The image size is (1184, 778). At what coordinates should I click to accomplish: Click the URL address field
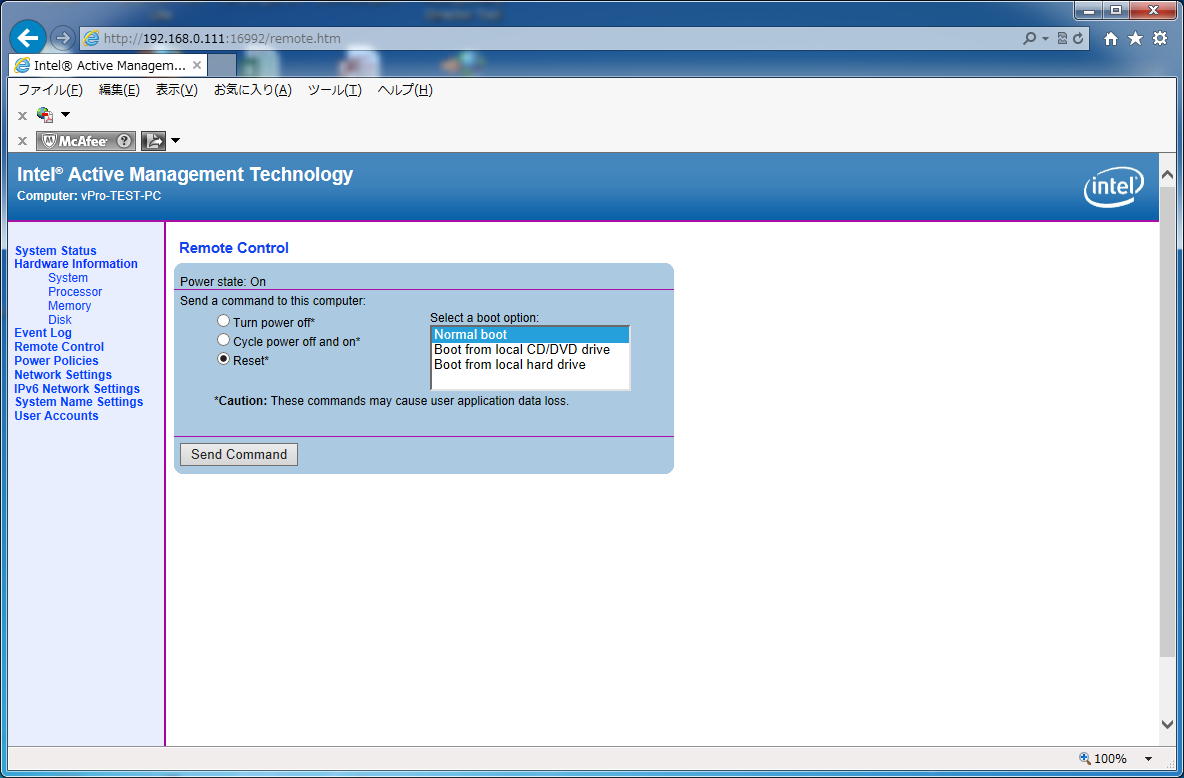pyautogui.click(x=559, y=39)
